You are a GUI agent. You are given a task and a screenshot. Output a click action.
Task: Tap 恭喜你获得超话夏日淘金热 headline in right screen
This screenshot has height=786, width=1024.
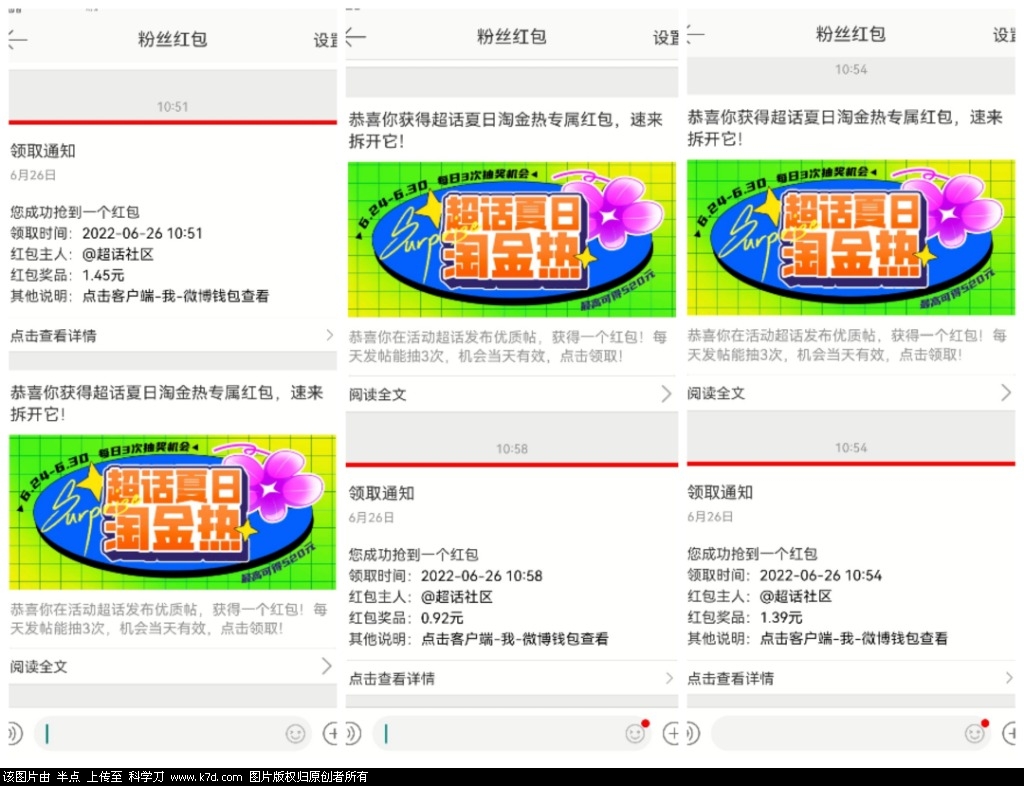click(x=845, y=128)
